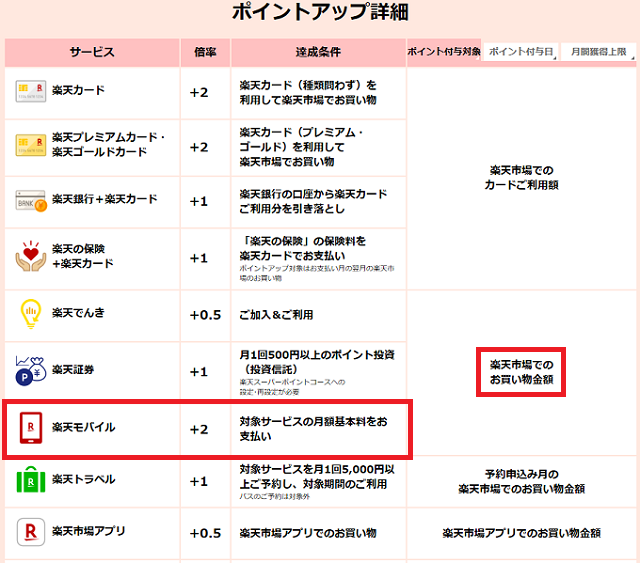This screenshot has width=640, height=563.
Task: Click the +1 rate in 楽天銀行+楽天カード row
Action: pyautogui.click(x=199, y=202)
